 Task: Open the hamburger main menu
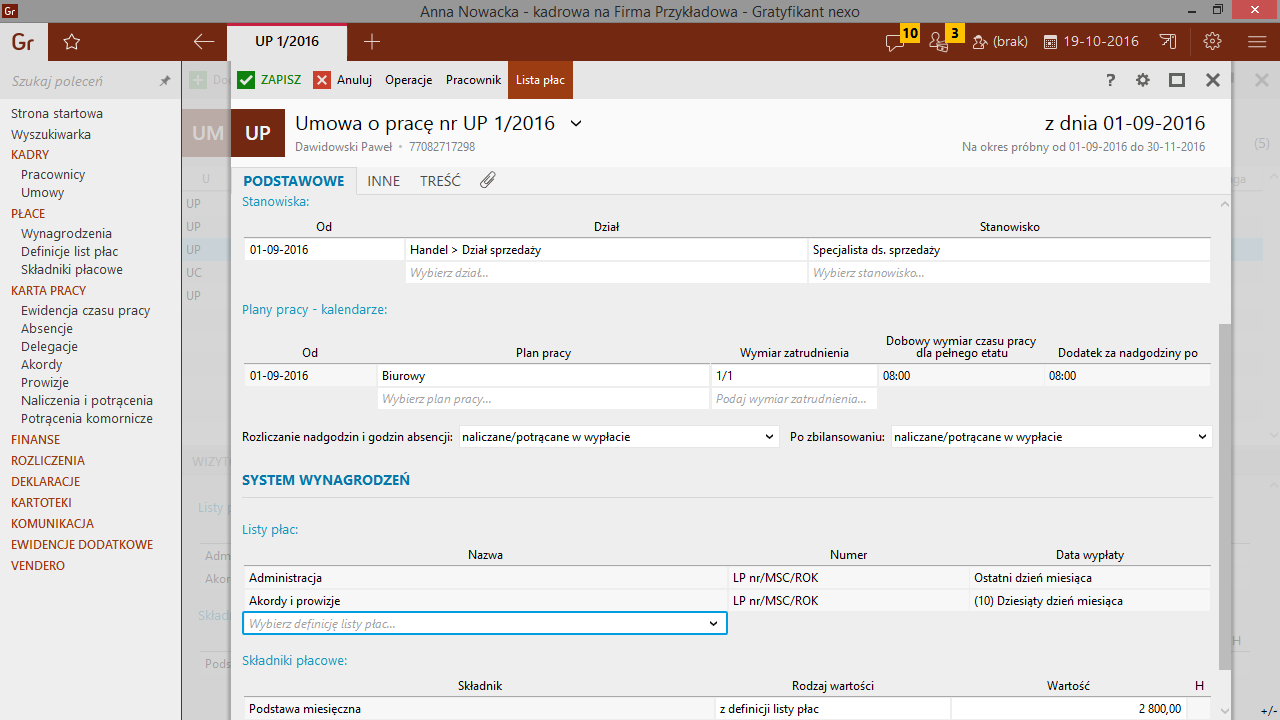[1257, 42]
